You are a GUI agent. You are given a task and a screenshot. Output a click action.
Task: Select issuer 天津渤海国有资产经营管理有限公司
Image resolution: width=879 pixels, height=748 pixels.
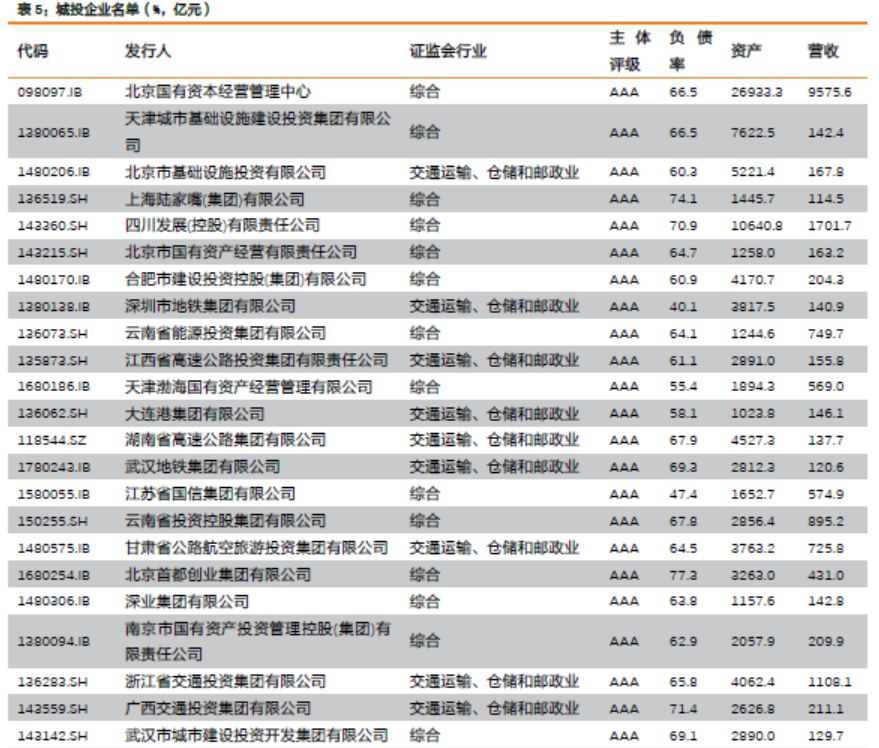pyautogui.click(x=248, y=387)
